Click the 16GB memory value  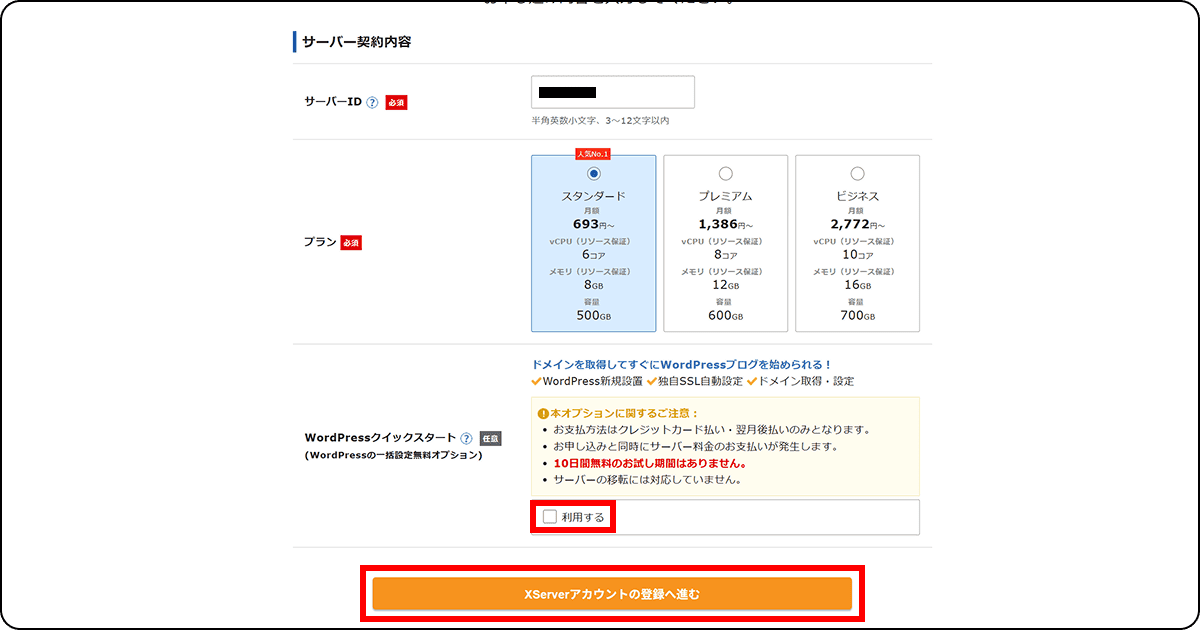(x=857, y=285)
